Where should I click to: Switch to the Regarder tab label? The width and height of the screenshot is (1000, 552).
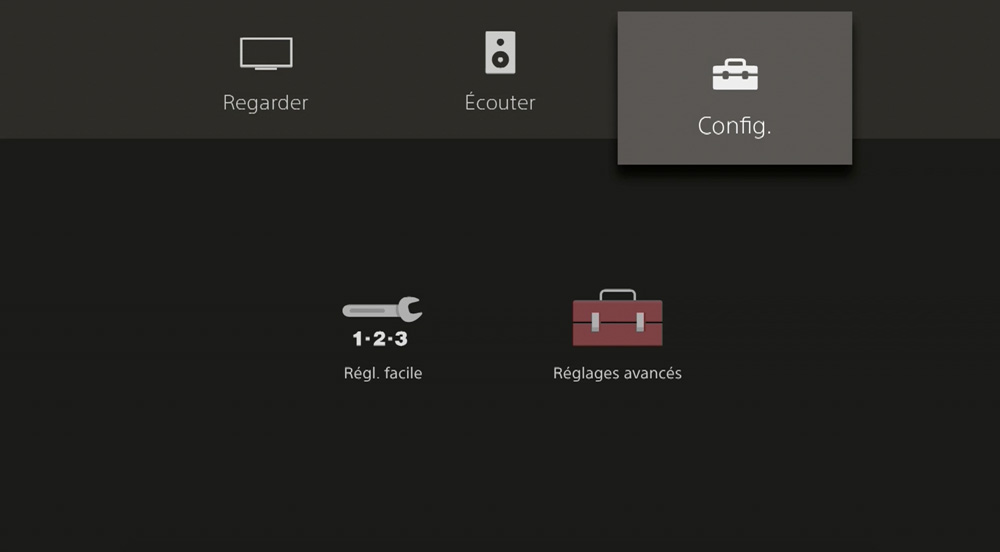pyautogui.click(x=265, y=103)
